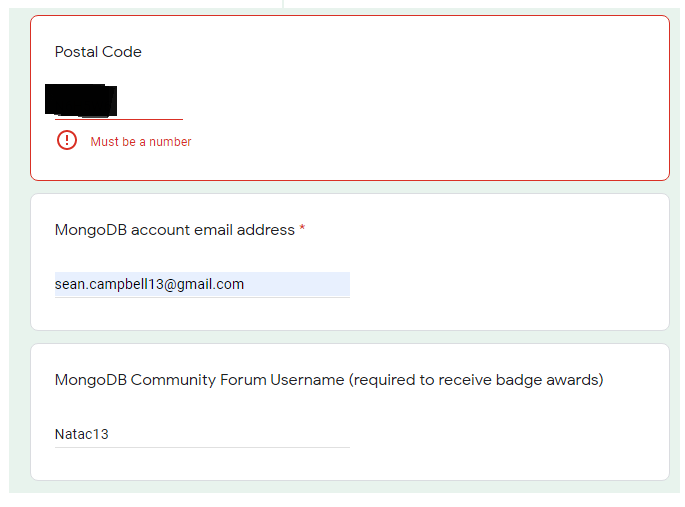Click the sean.campbell13@gmail.com email text
Viewport: 685px width, 507px height.
150,284
